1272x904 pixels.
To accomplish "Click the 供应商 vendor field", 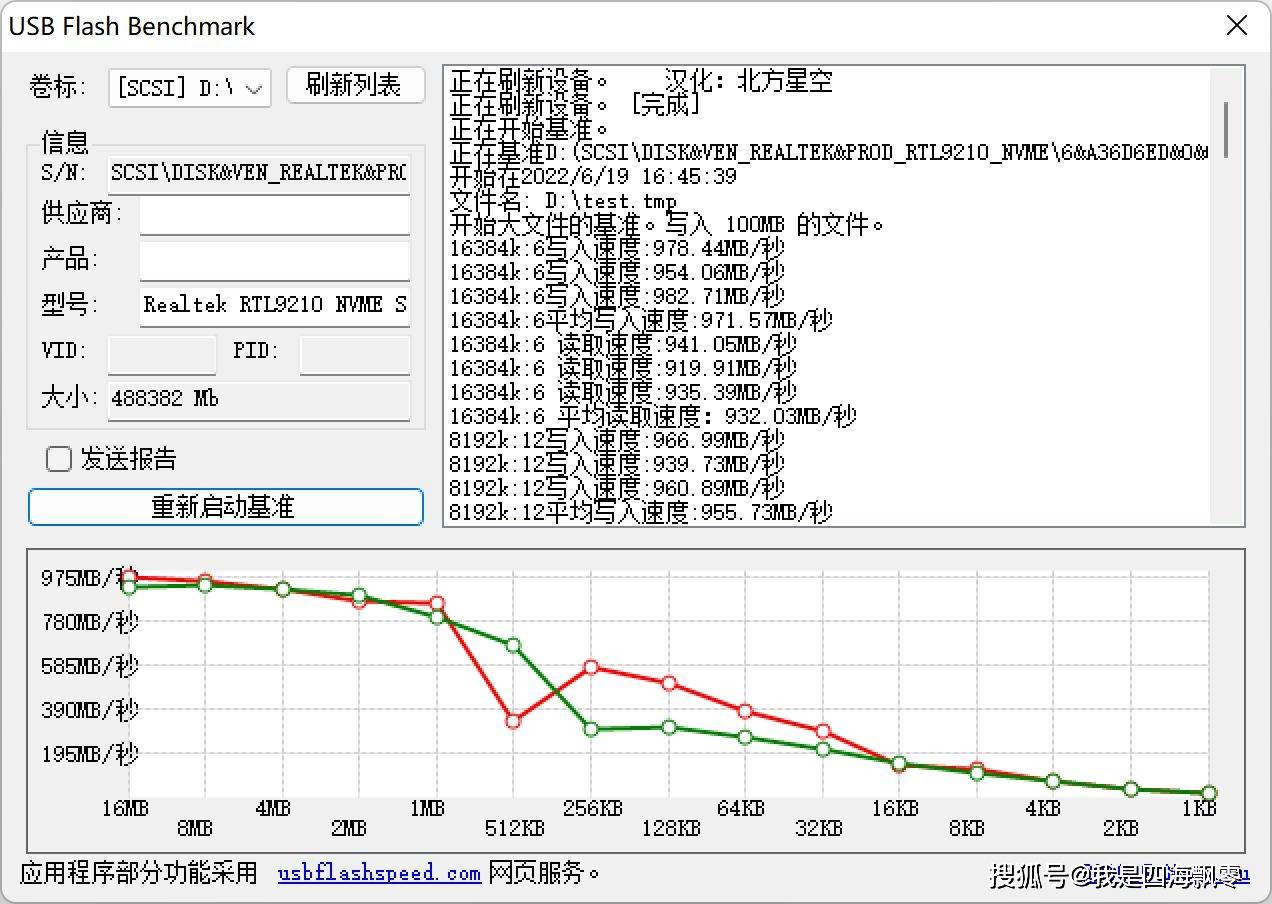I will point(275,215).
